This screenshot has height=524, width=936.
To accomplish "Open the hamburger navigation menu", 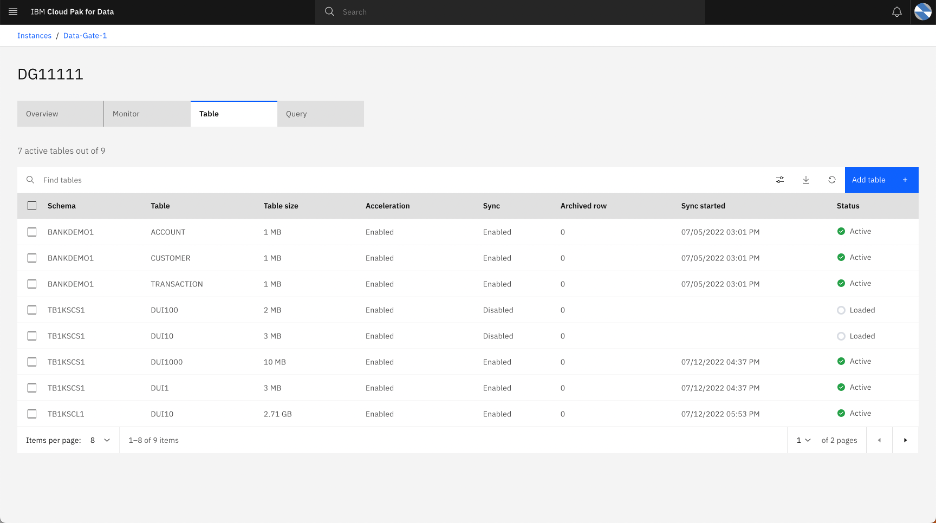I will (13, 12).
